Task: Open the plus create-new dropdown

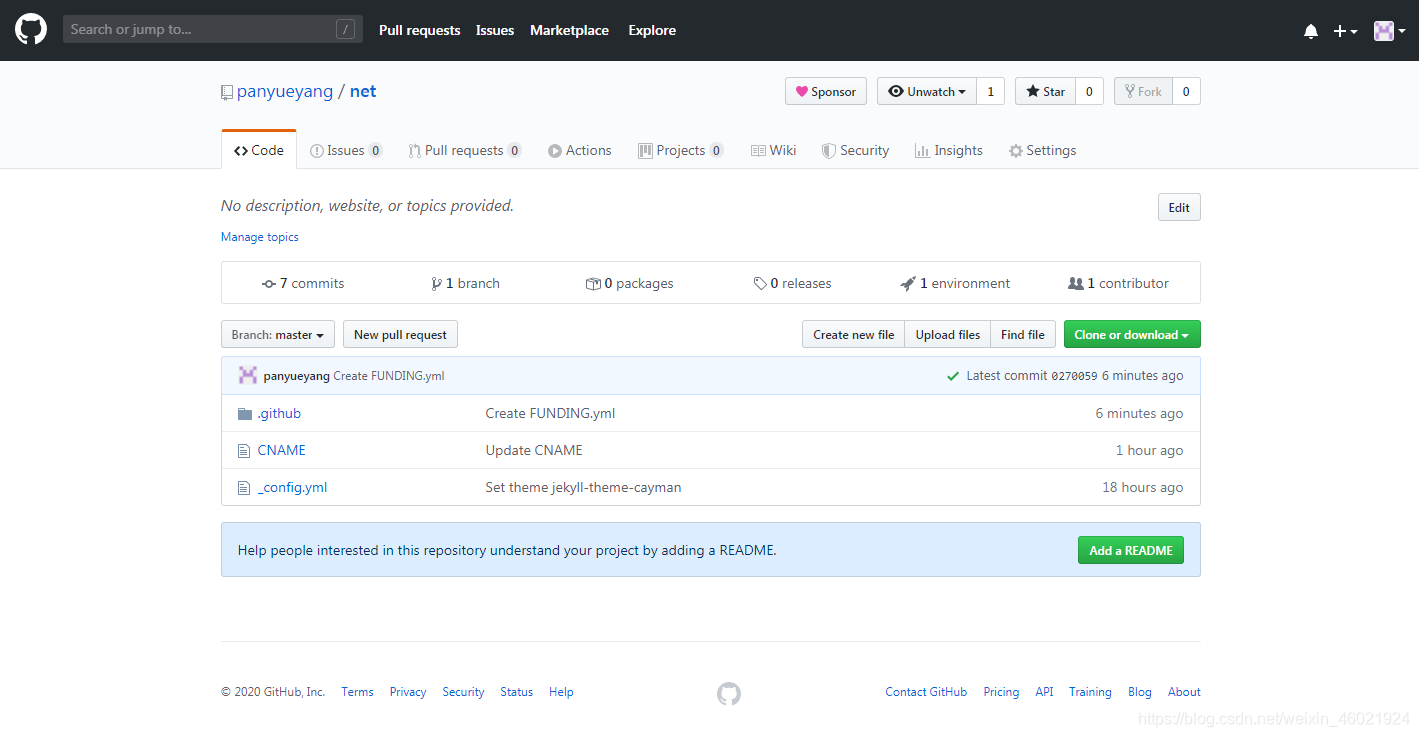Action: (1345, 31)
